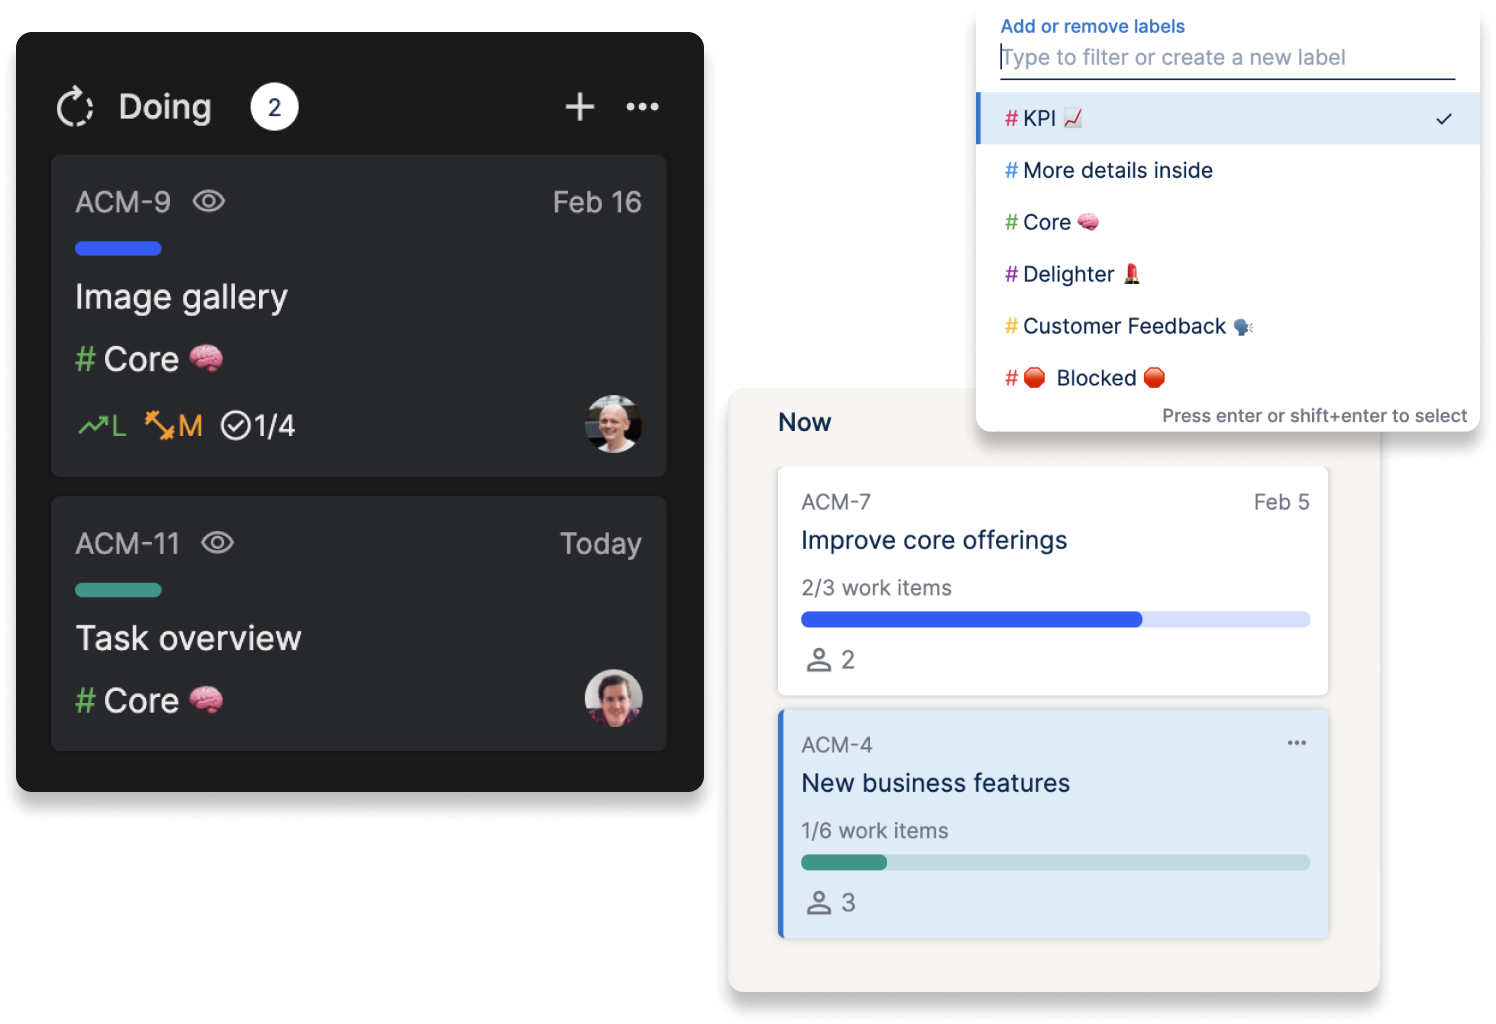Viewport: 1496px width, 1024px height.
Task: Toggle watch eye icon on ACM-9
Action: coord(209,201)
